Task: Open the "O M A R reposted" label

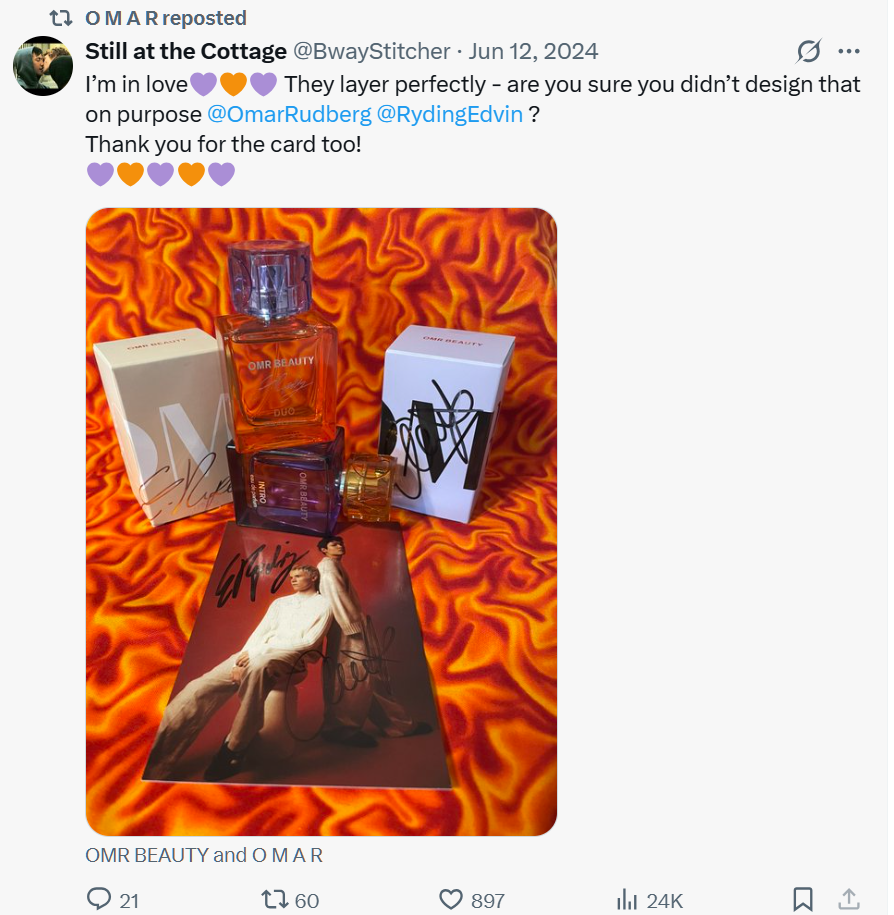Action: 166,18
